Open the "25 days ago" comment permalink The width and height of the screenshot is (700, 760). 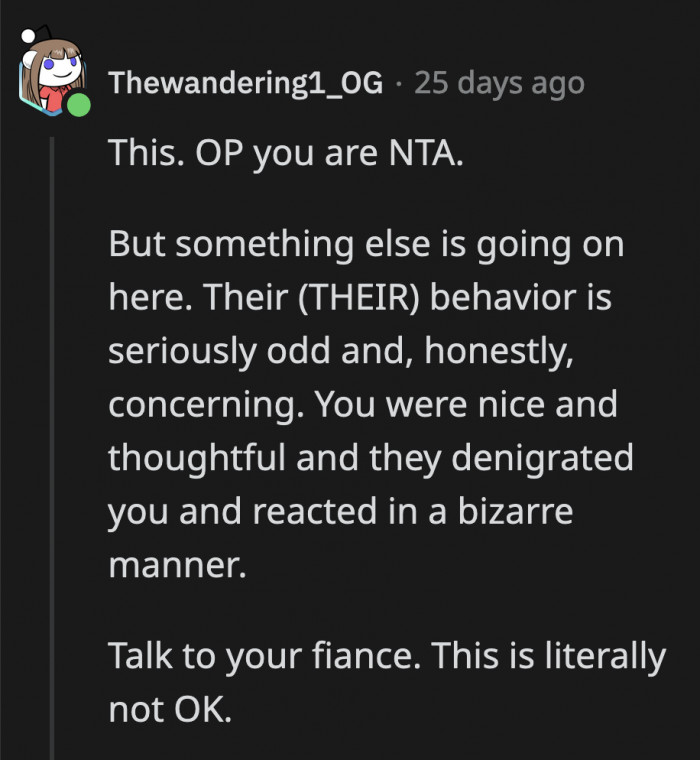pyautogui.click(x=499, y=84)
